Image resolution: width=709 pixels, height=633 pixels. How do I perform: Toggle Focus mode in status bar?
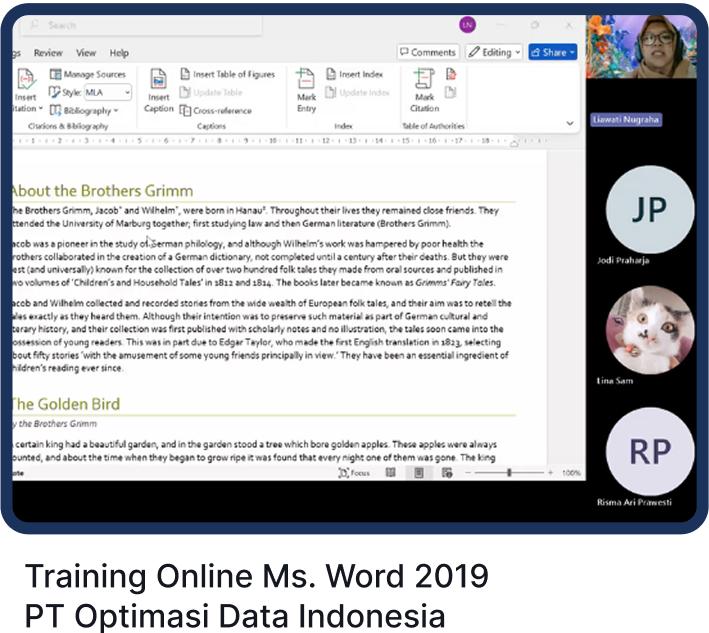(x=354, y=472)
